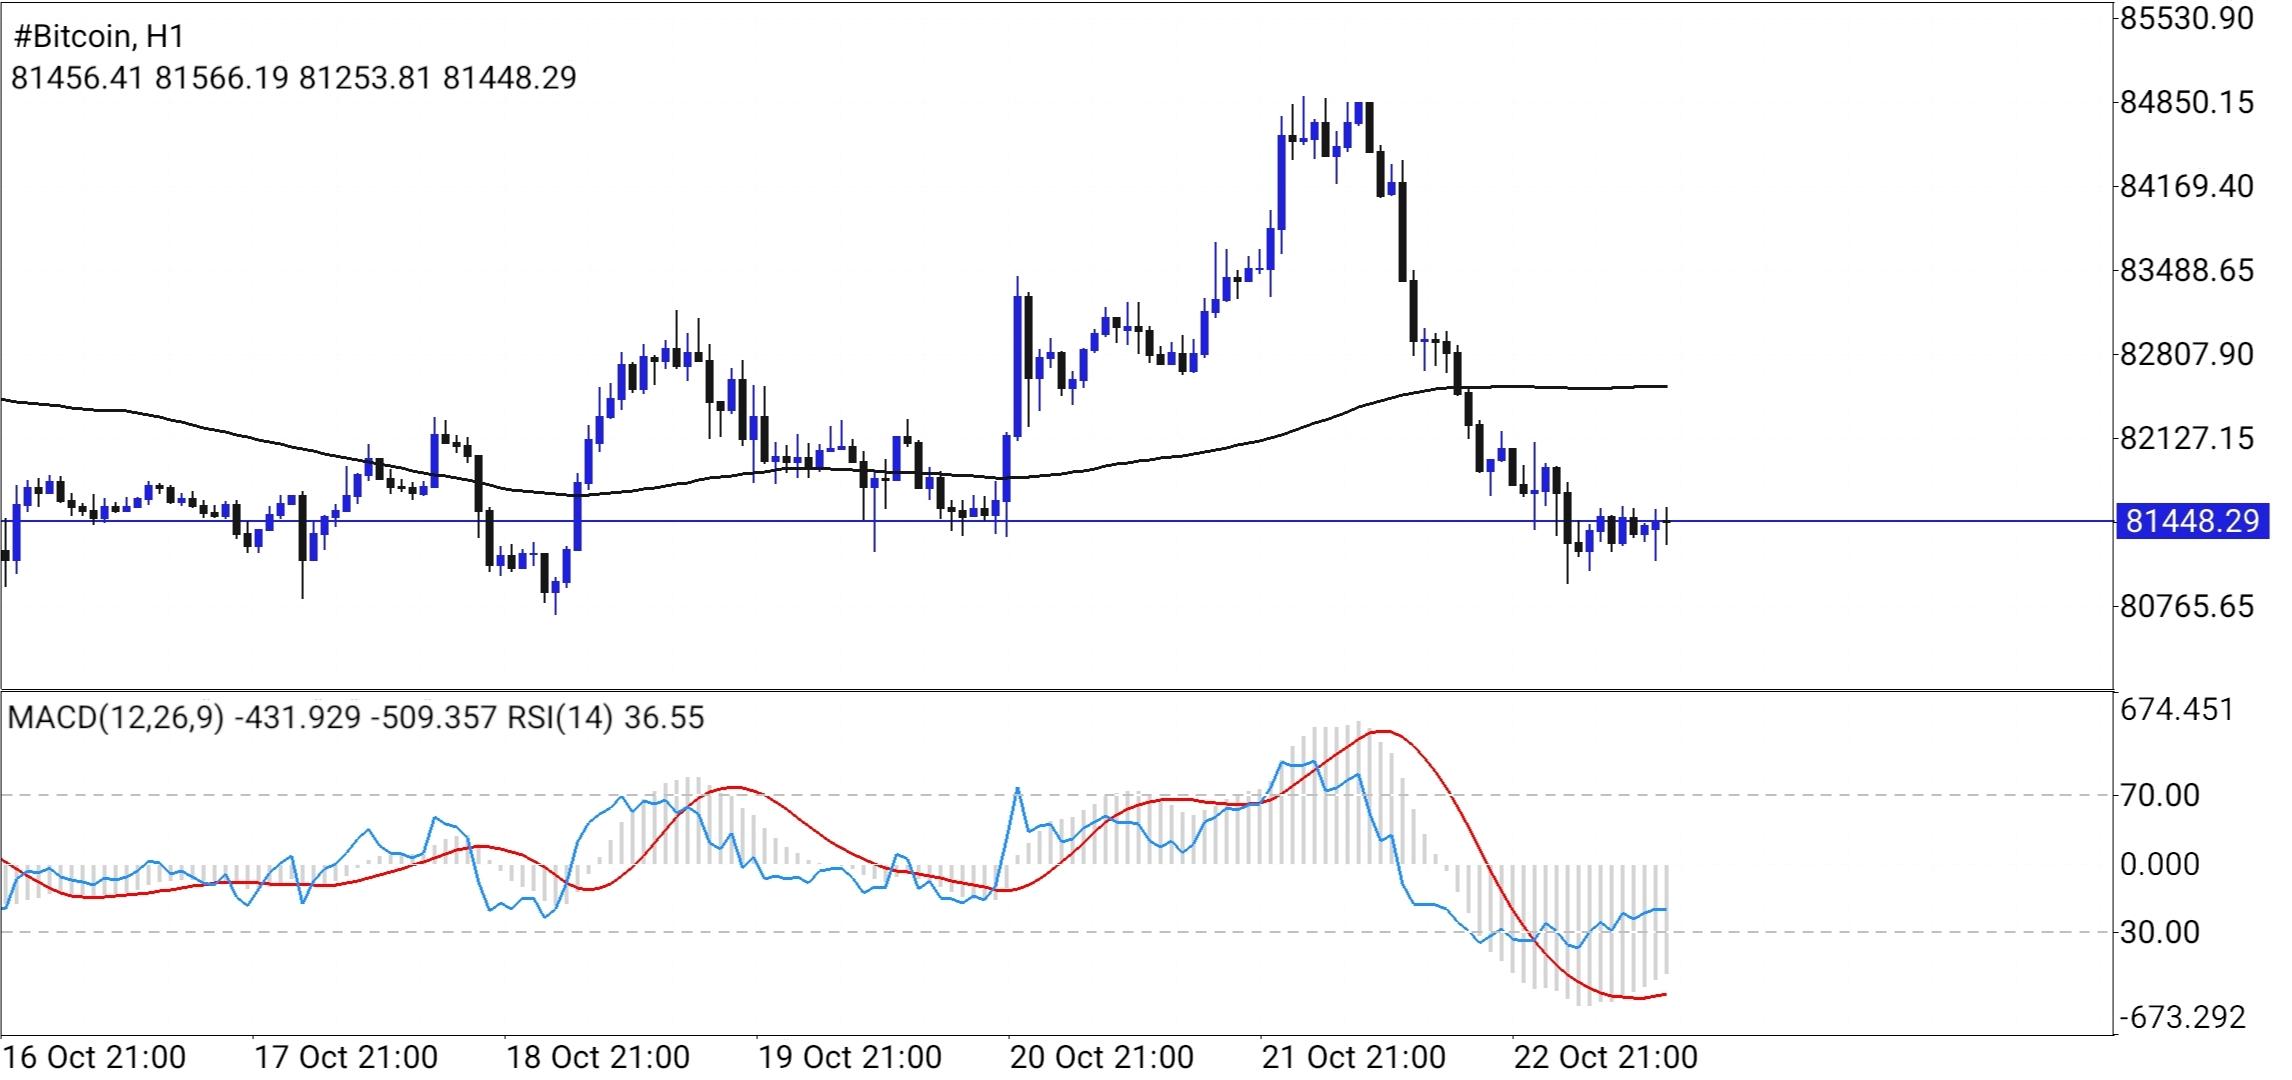Click the 82807.90 price axis label
The height and width of the screenshot is (1080, 2292).
tap(2187, 354)
